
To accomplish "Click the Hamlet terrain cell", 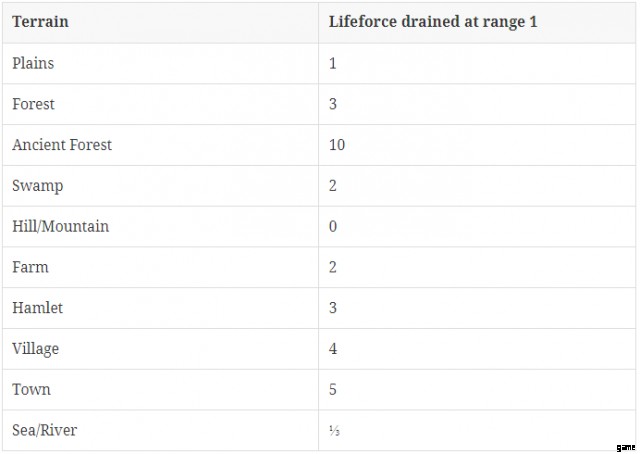I will 37,308.
